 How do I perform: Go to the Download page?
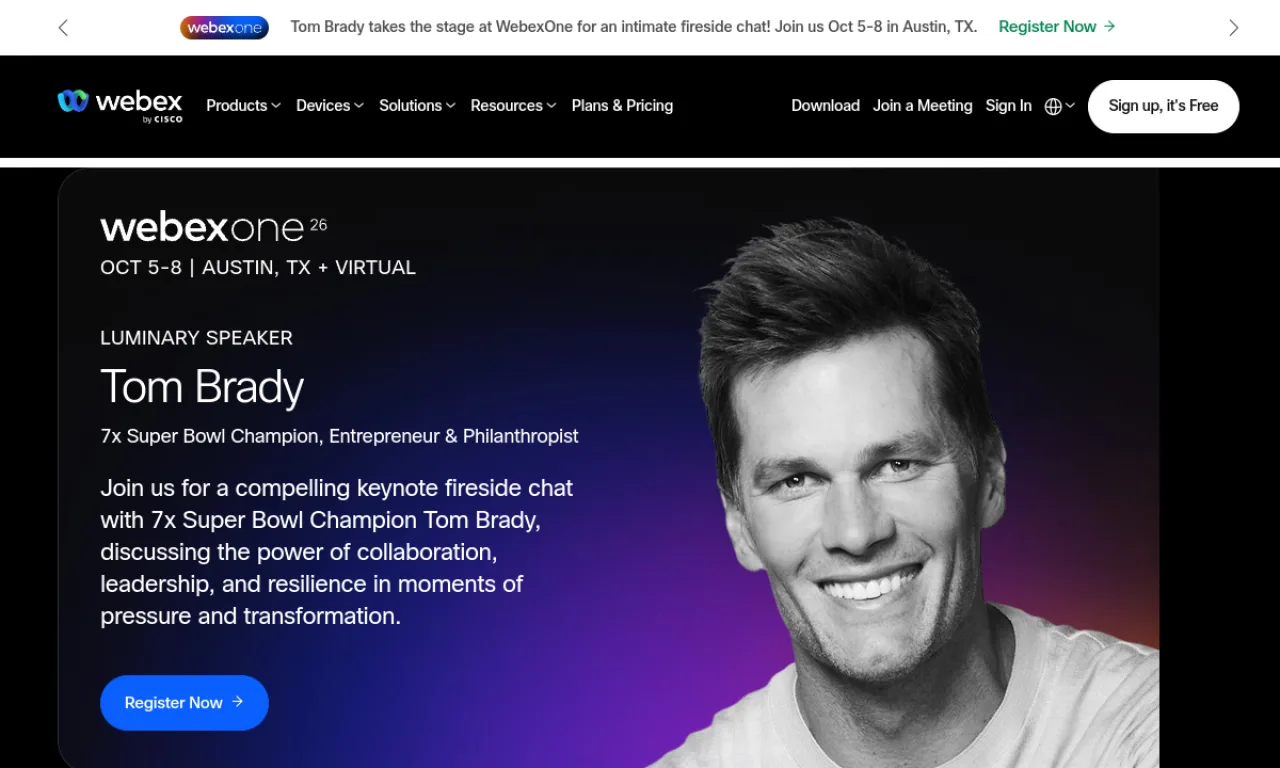[825, 106]
